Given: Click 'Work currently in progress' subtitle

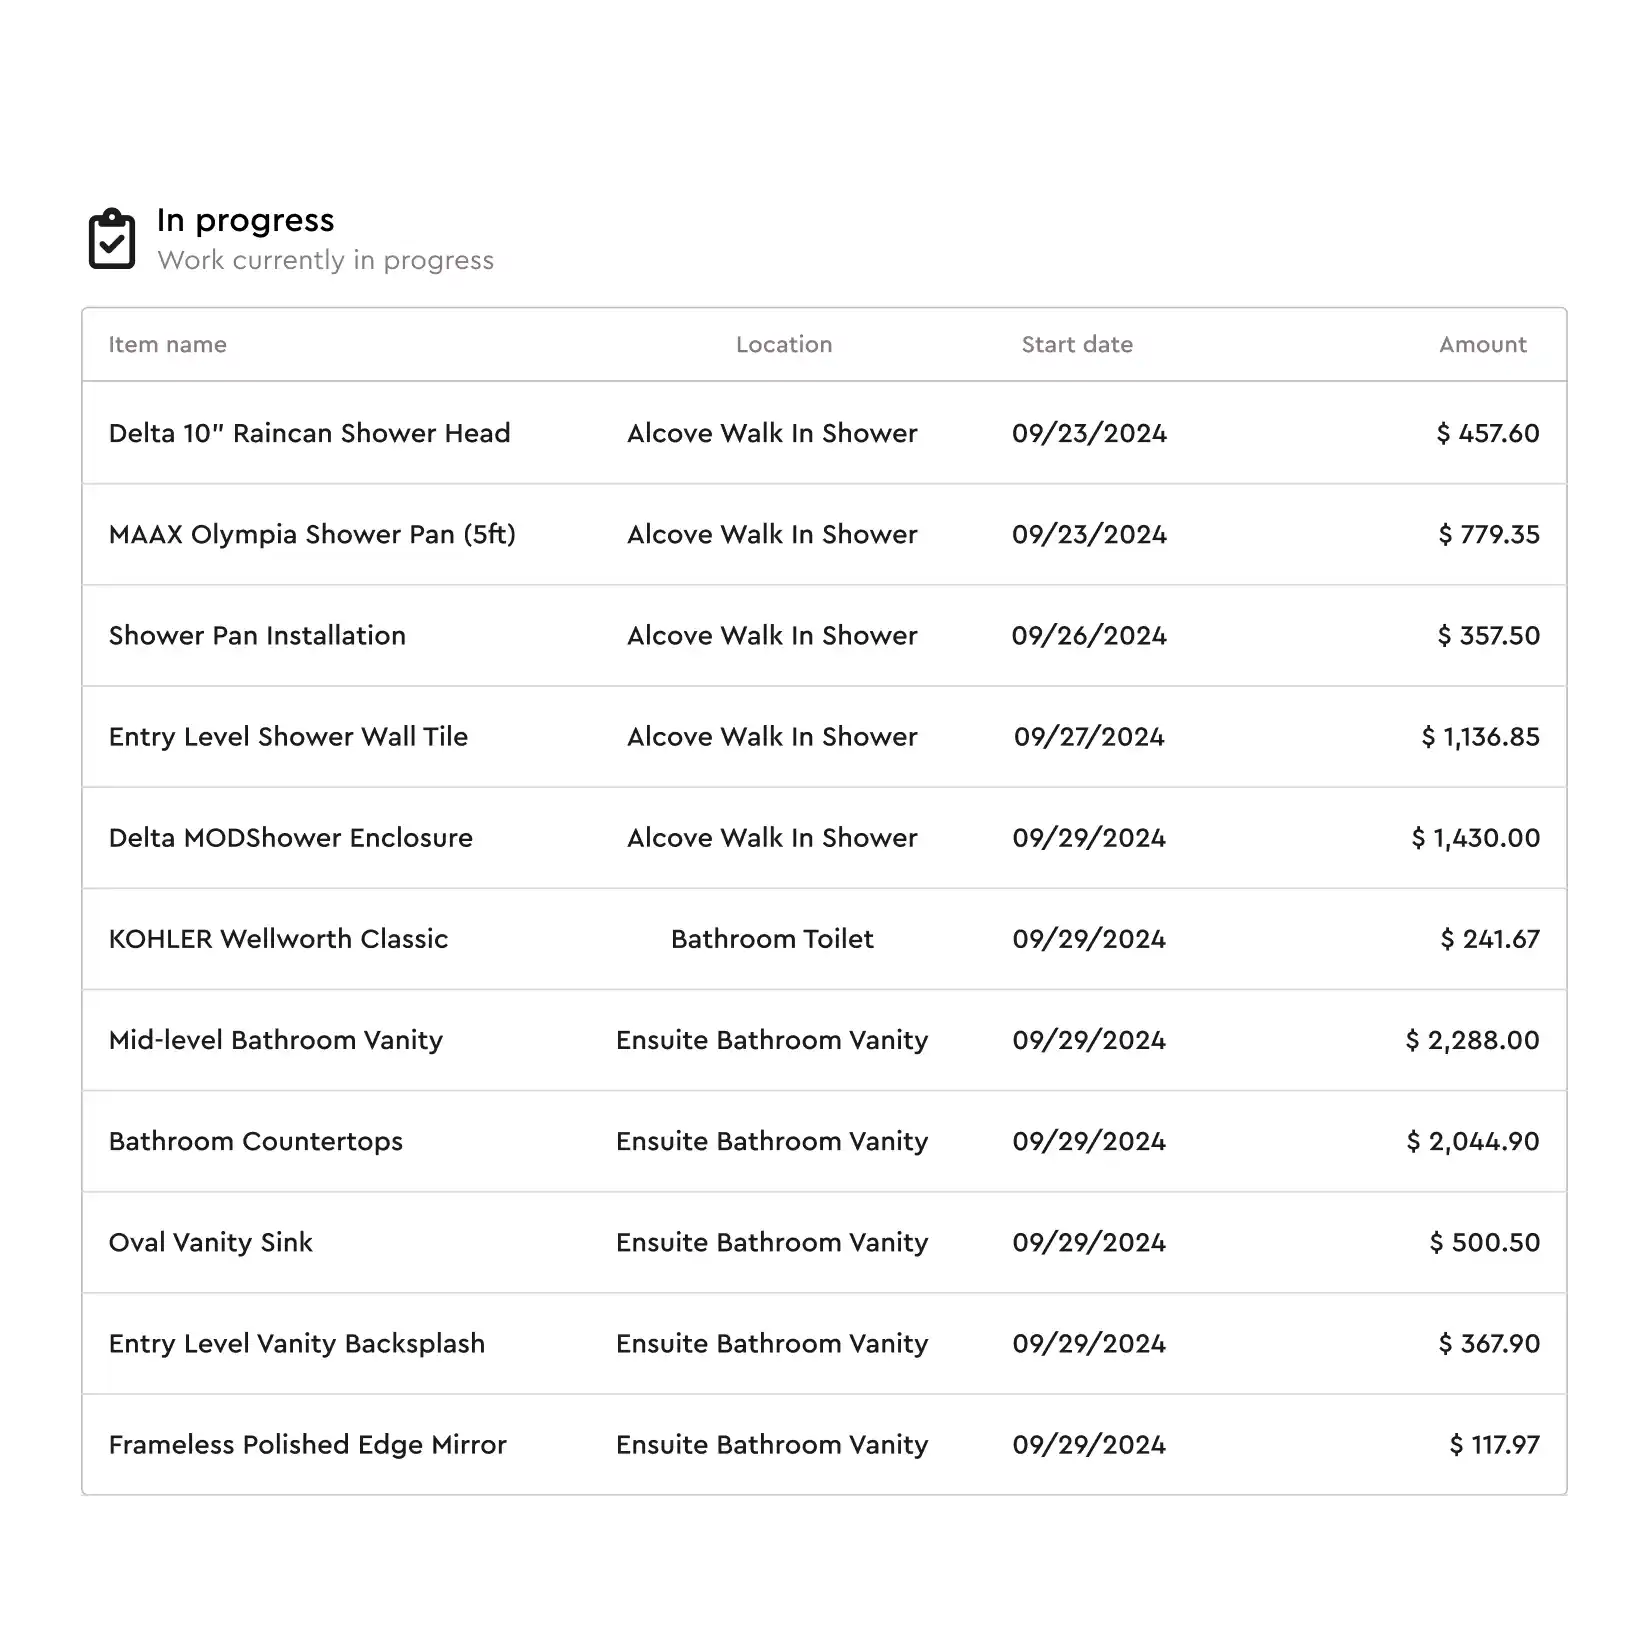Looking at the screenshot, I should coord(325,260).
